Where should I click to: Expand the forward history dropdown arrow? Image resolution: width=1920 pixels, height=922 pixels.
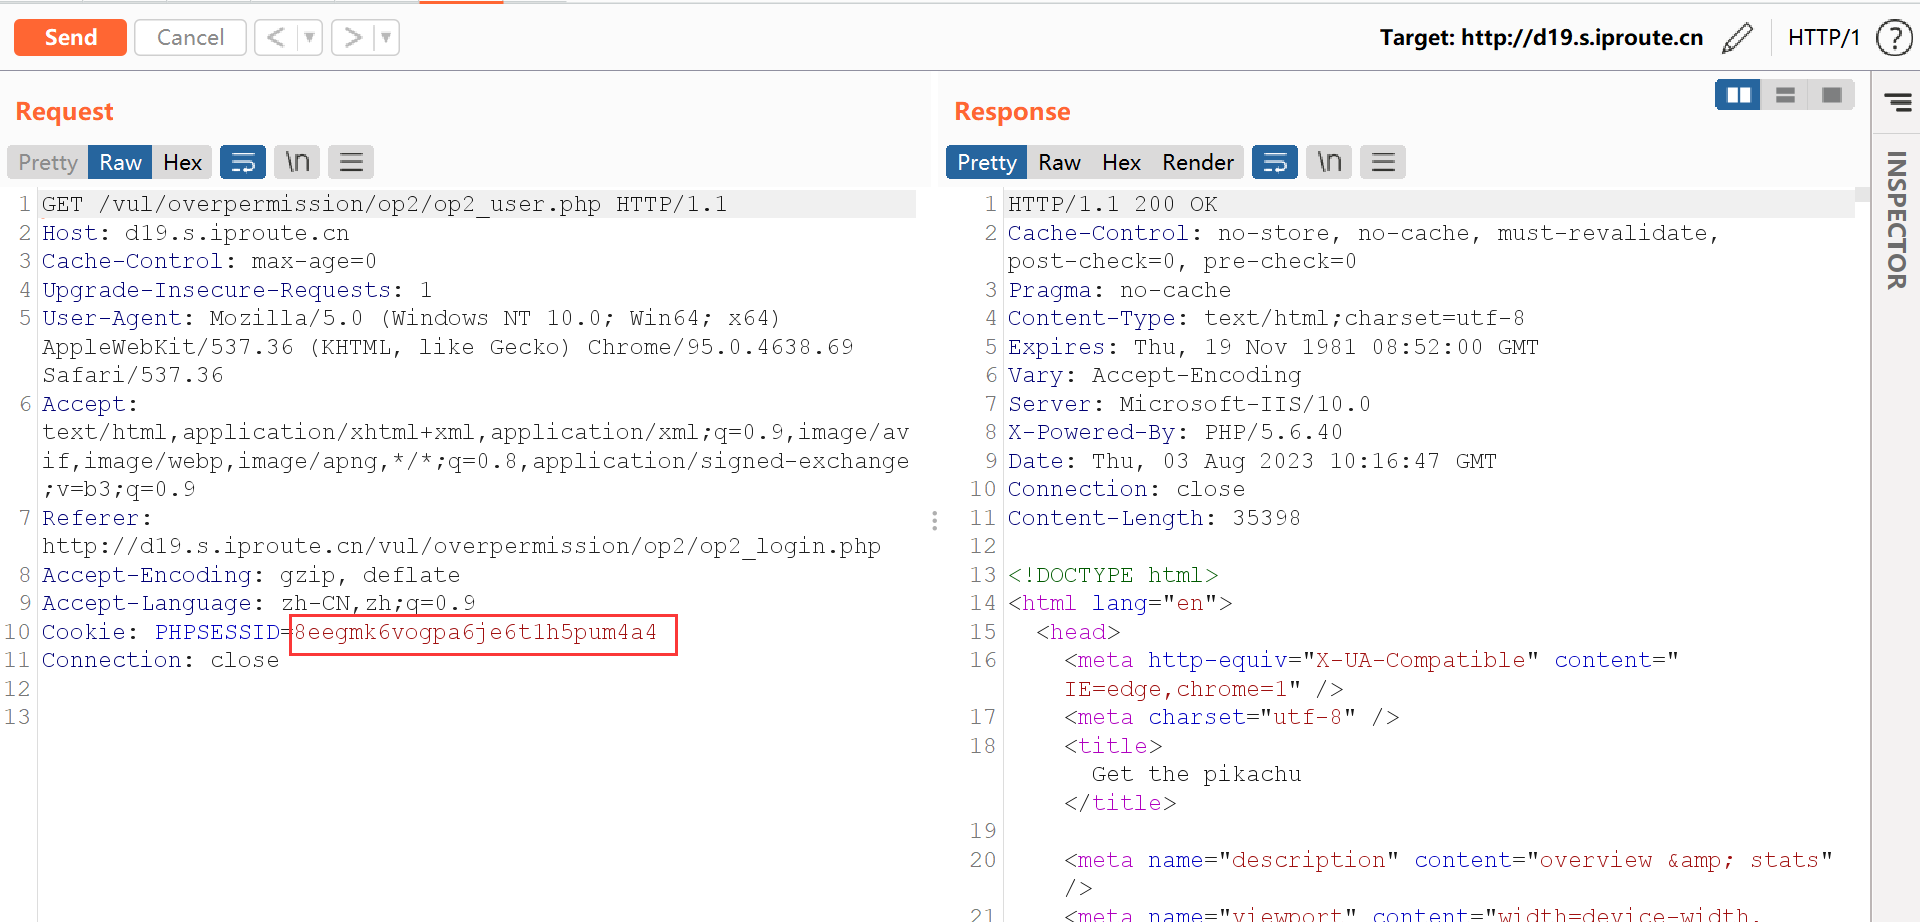tap(386, 38)
